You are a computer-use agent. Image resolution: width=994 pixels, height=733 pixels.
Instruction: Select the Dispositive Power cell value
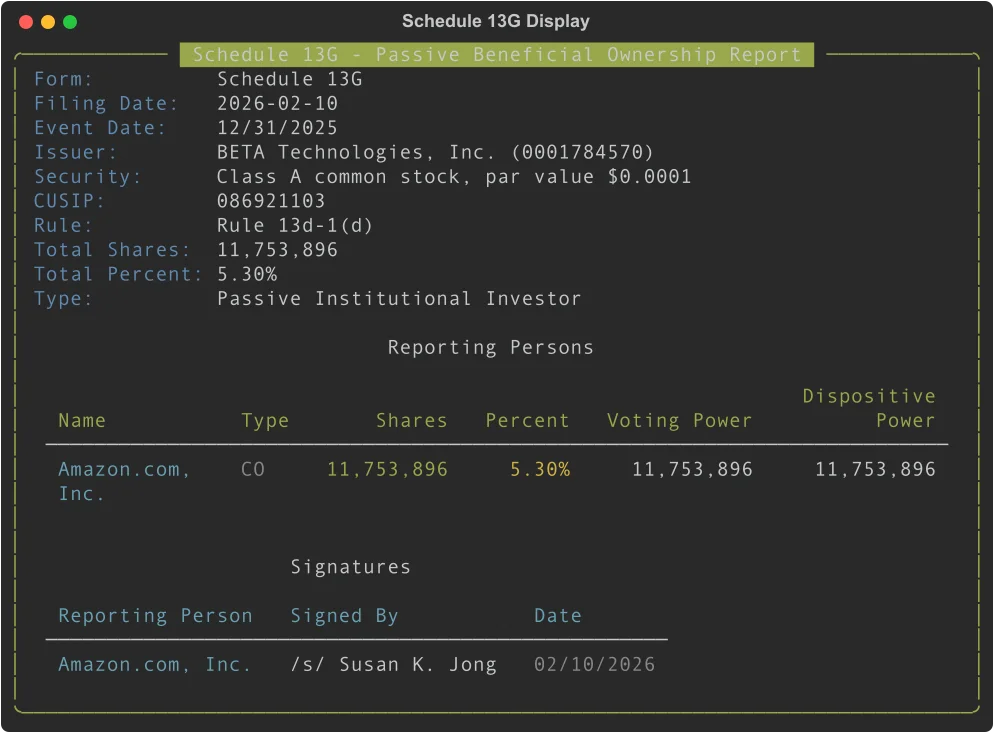point(875,469)
